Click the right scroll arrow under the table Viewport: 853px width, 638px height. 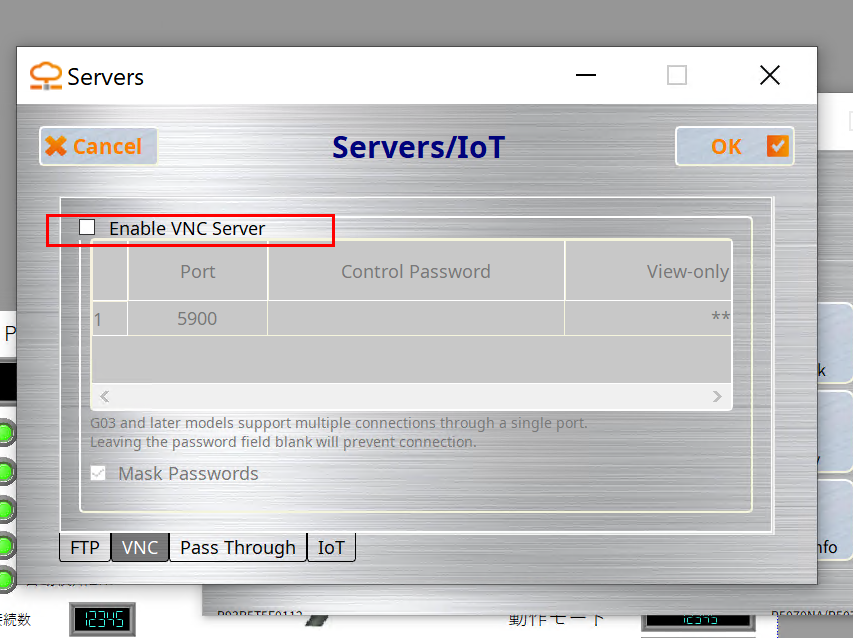pyautogui.click(x=717, y=397)
